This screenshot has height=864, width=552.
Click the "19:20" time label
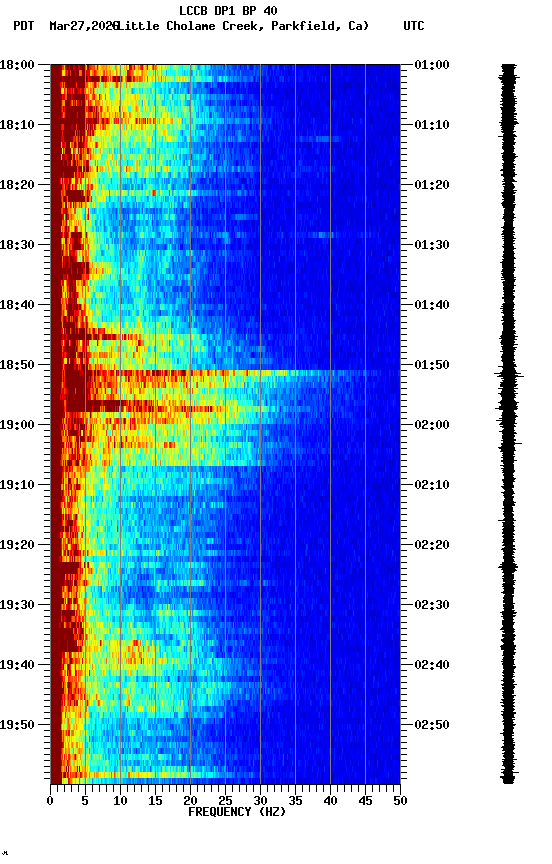coord(17,546)
